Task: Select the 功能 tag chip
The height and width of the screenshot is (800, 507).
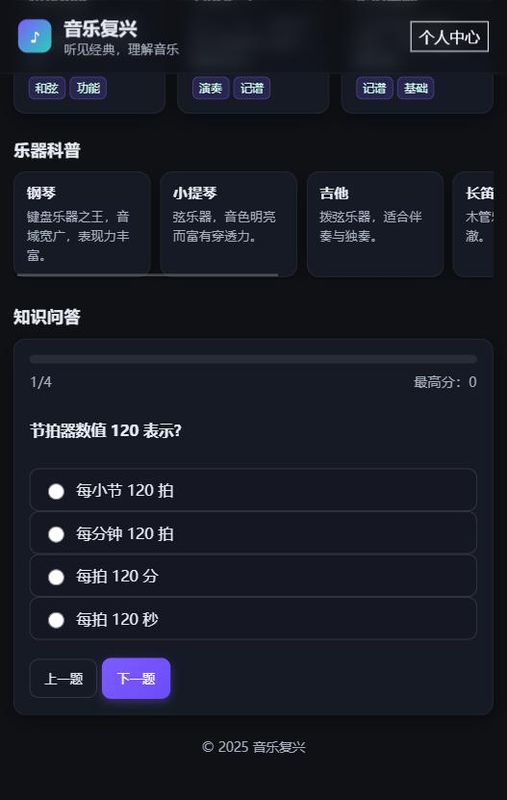Action: click(88, 88)
